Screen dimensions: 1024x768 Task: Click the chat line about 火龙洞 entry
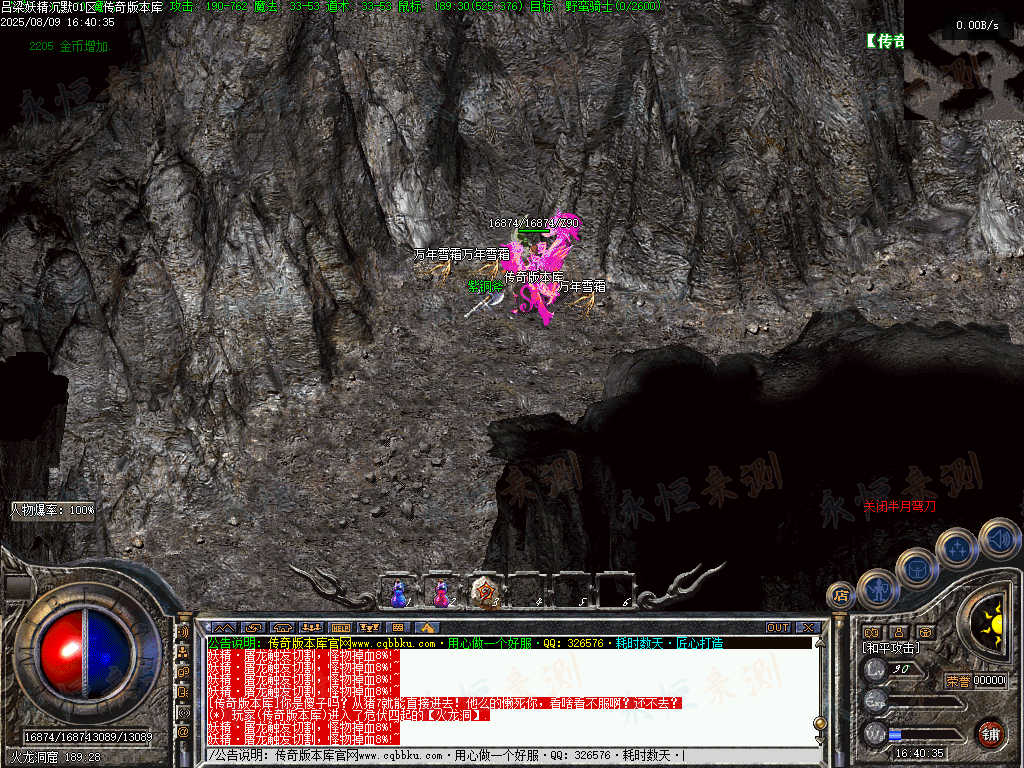pos(348,715)
